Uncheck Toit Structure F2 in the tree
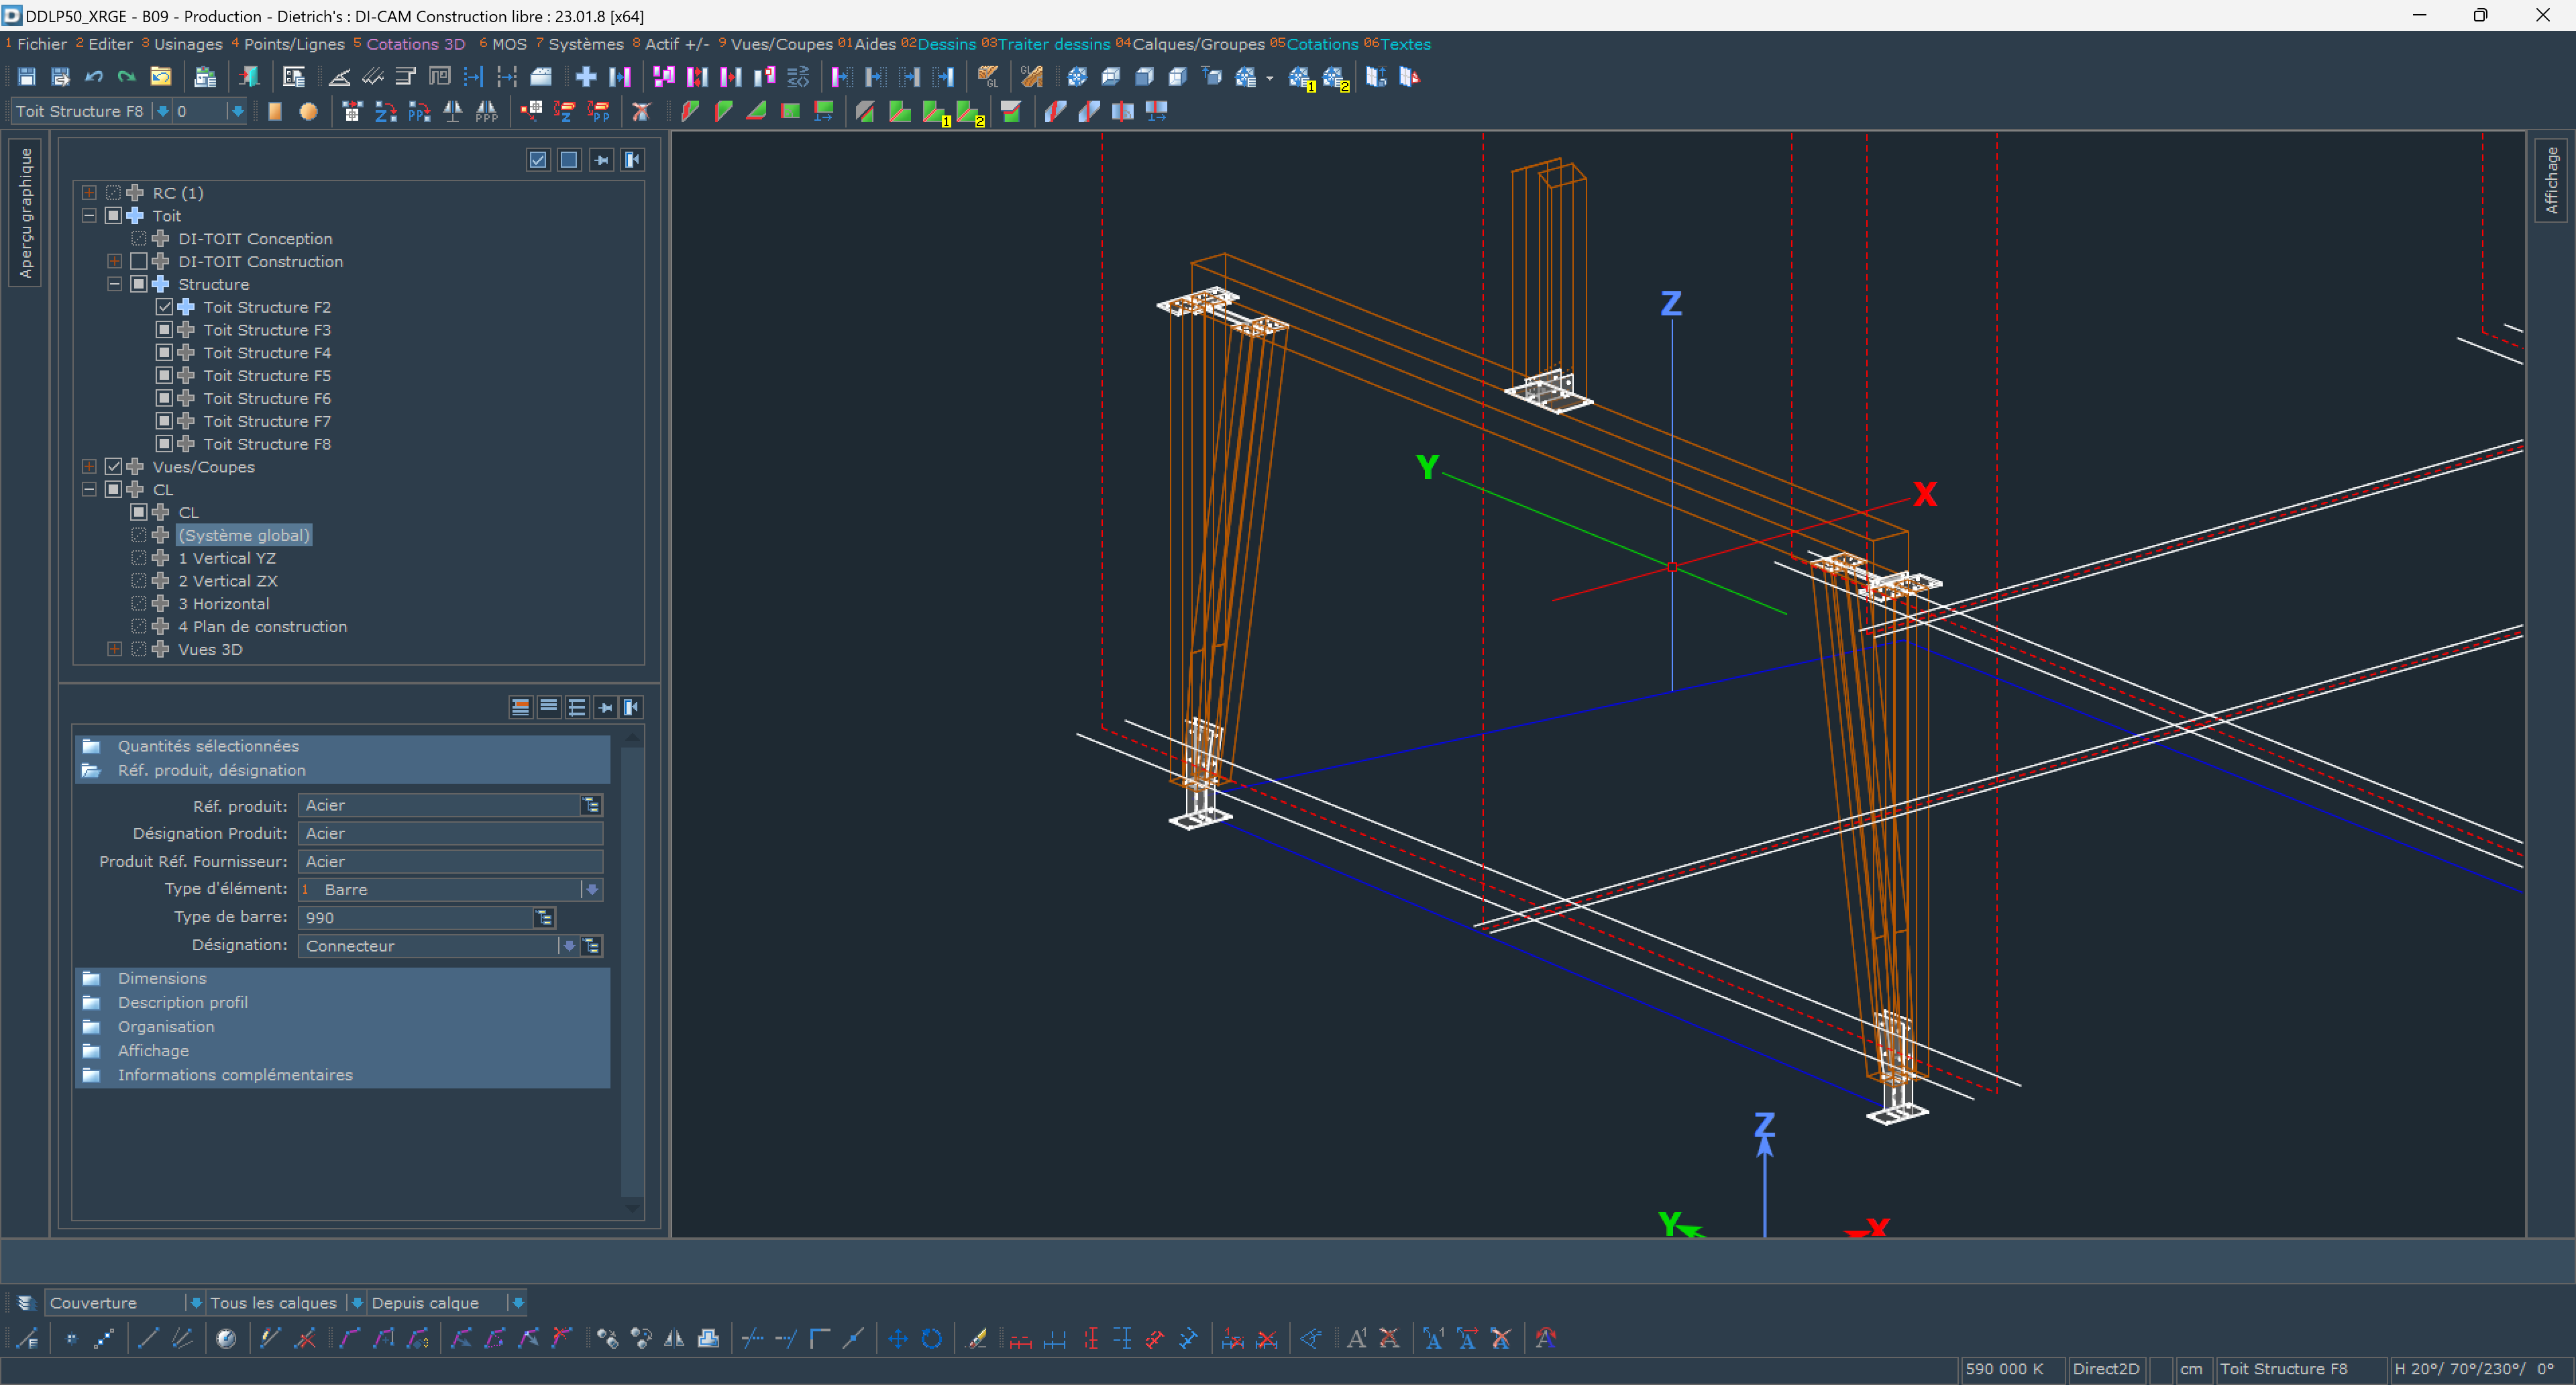Viewport: 2576px width, 1385px height. click(x=165, y=307)
